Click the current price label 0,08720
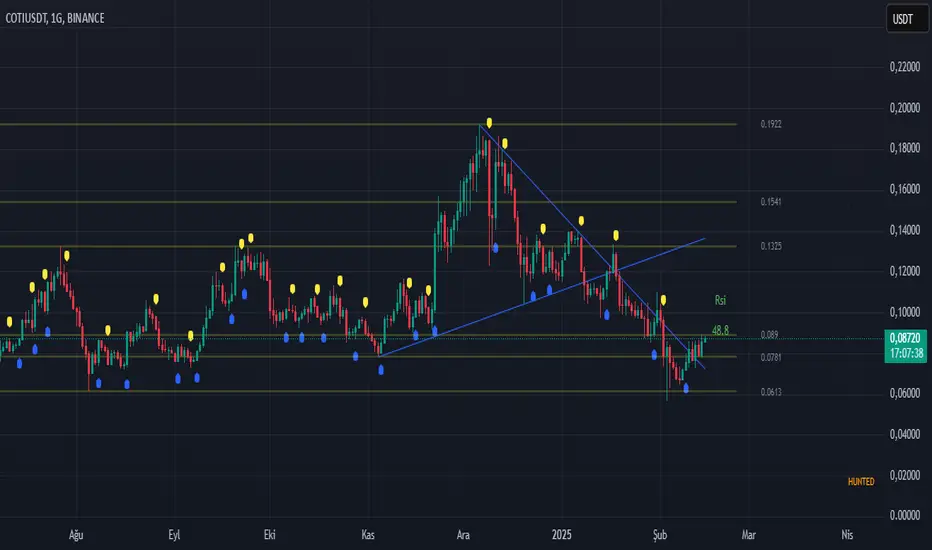 point(905,338)
